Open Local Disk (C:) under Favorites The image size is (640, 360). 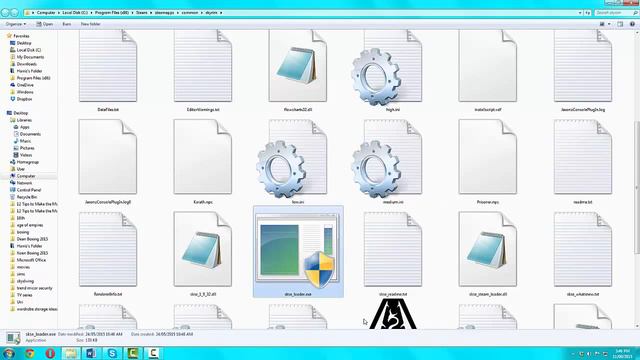29,50
